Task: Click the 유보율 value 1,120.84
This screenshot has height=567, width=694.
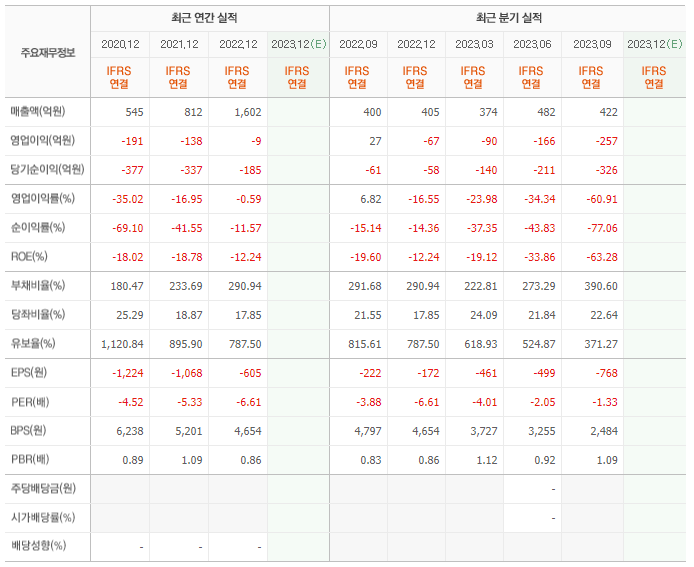Action: tap(122, 344)
